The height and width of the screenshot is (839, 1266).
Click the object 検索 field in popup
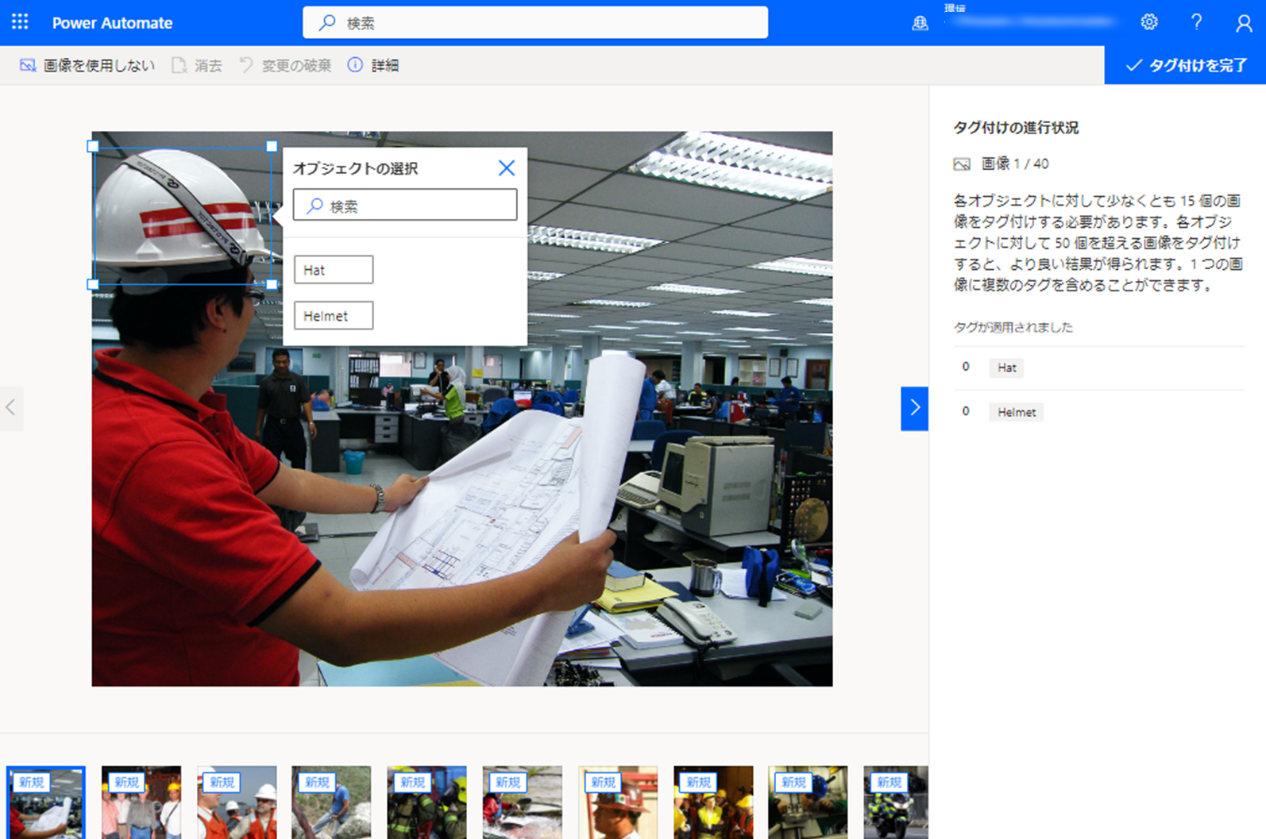405,205
